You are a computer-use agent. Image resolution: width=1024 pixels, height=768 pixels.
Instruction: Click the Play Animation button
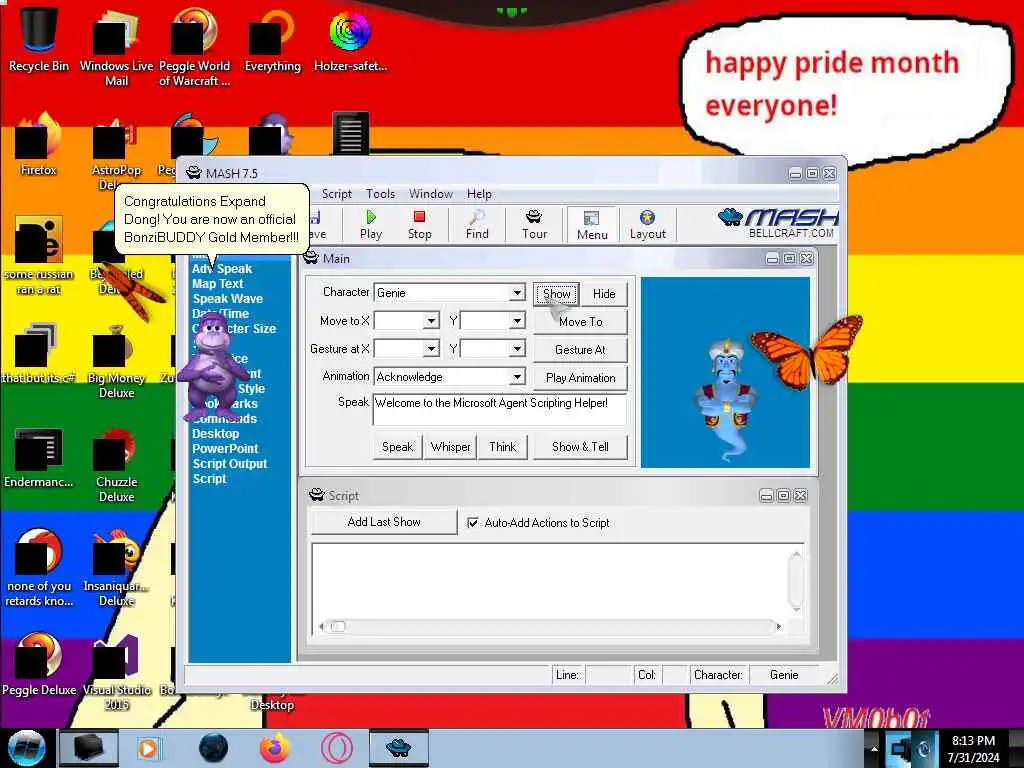(x=581, y=377)
